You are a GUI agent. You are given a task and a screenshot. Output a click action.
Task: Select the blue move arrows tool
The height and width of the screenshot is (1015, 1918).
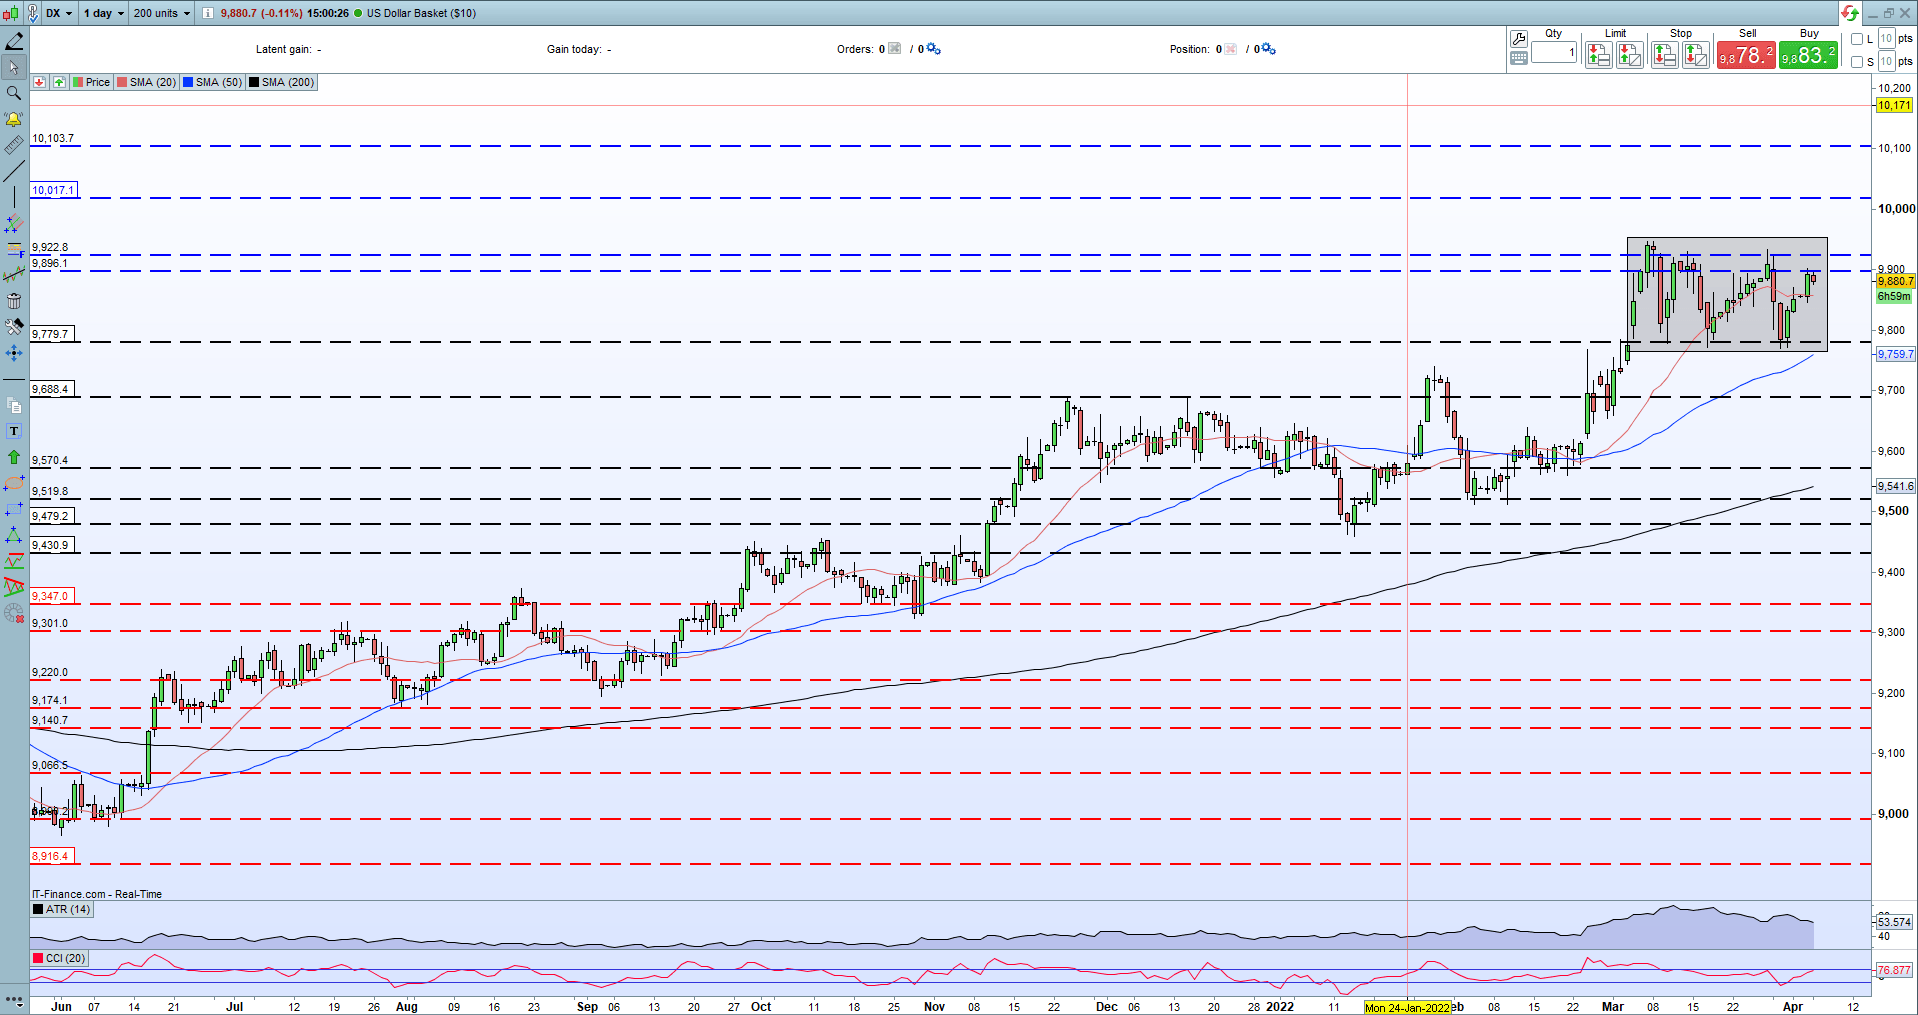(x=14, y=353)
